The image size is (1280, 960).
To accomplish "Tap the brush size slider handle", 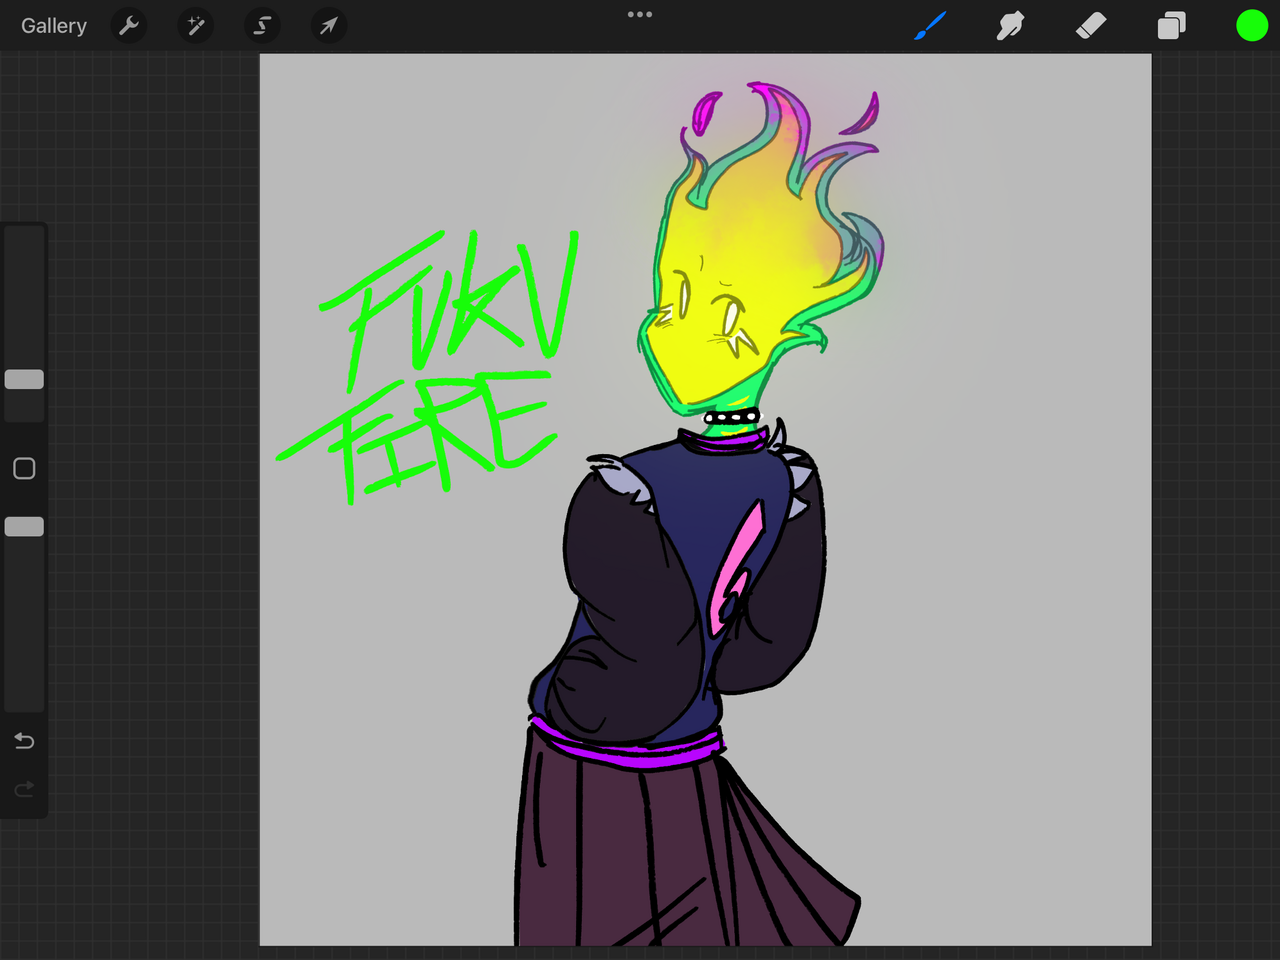I will point(24,379).
